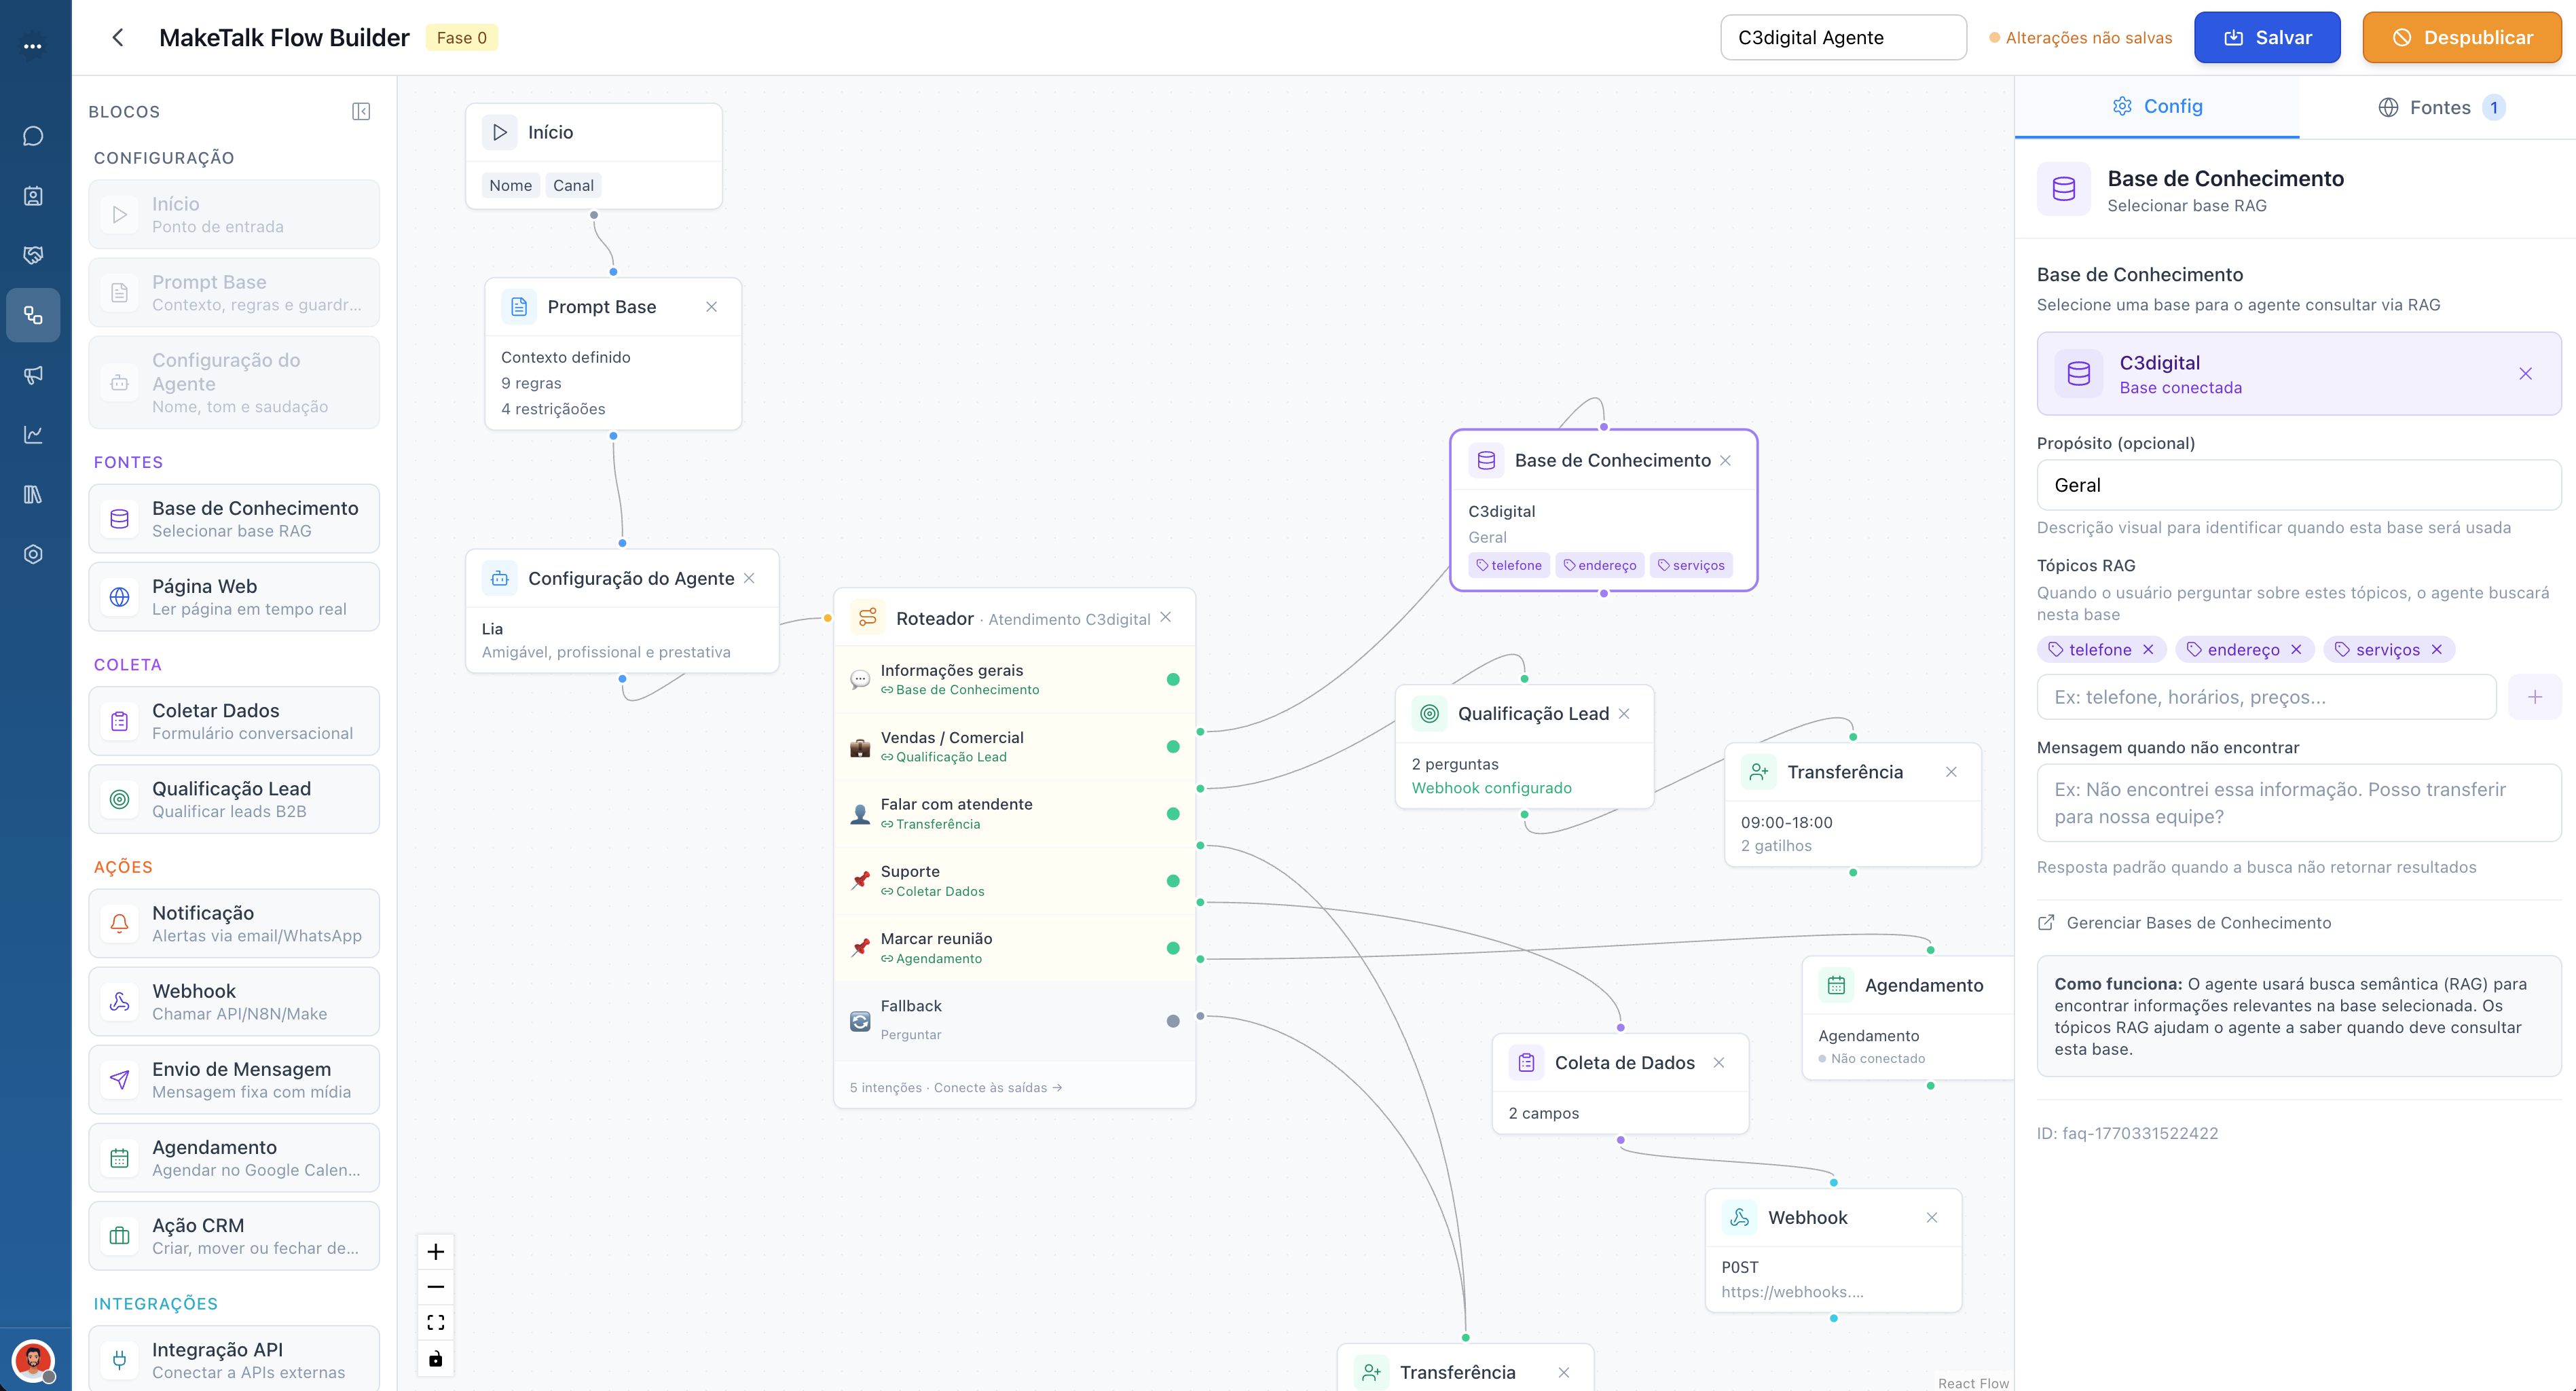
Task: Open settings gear in the left sidebar
Action: click(34, 553)
